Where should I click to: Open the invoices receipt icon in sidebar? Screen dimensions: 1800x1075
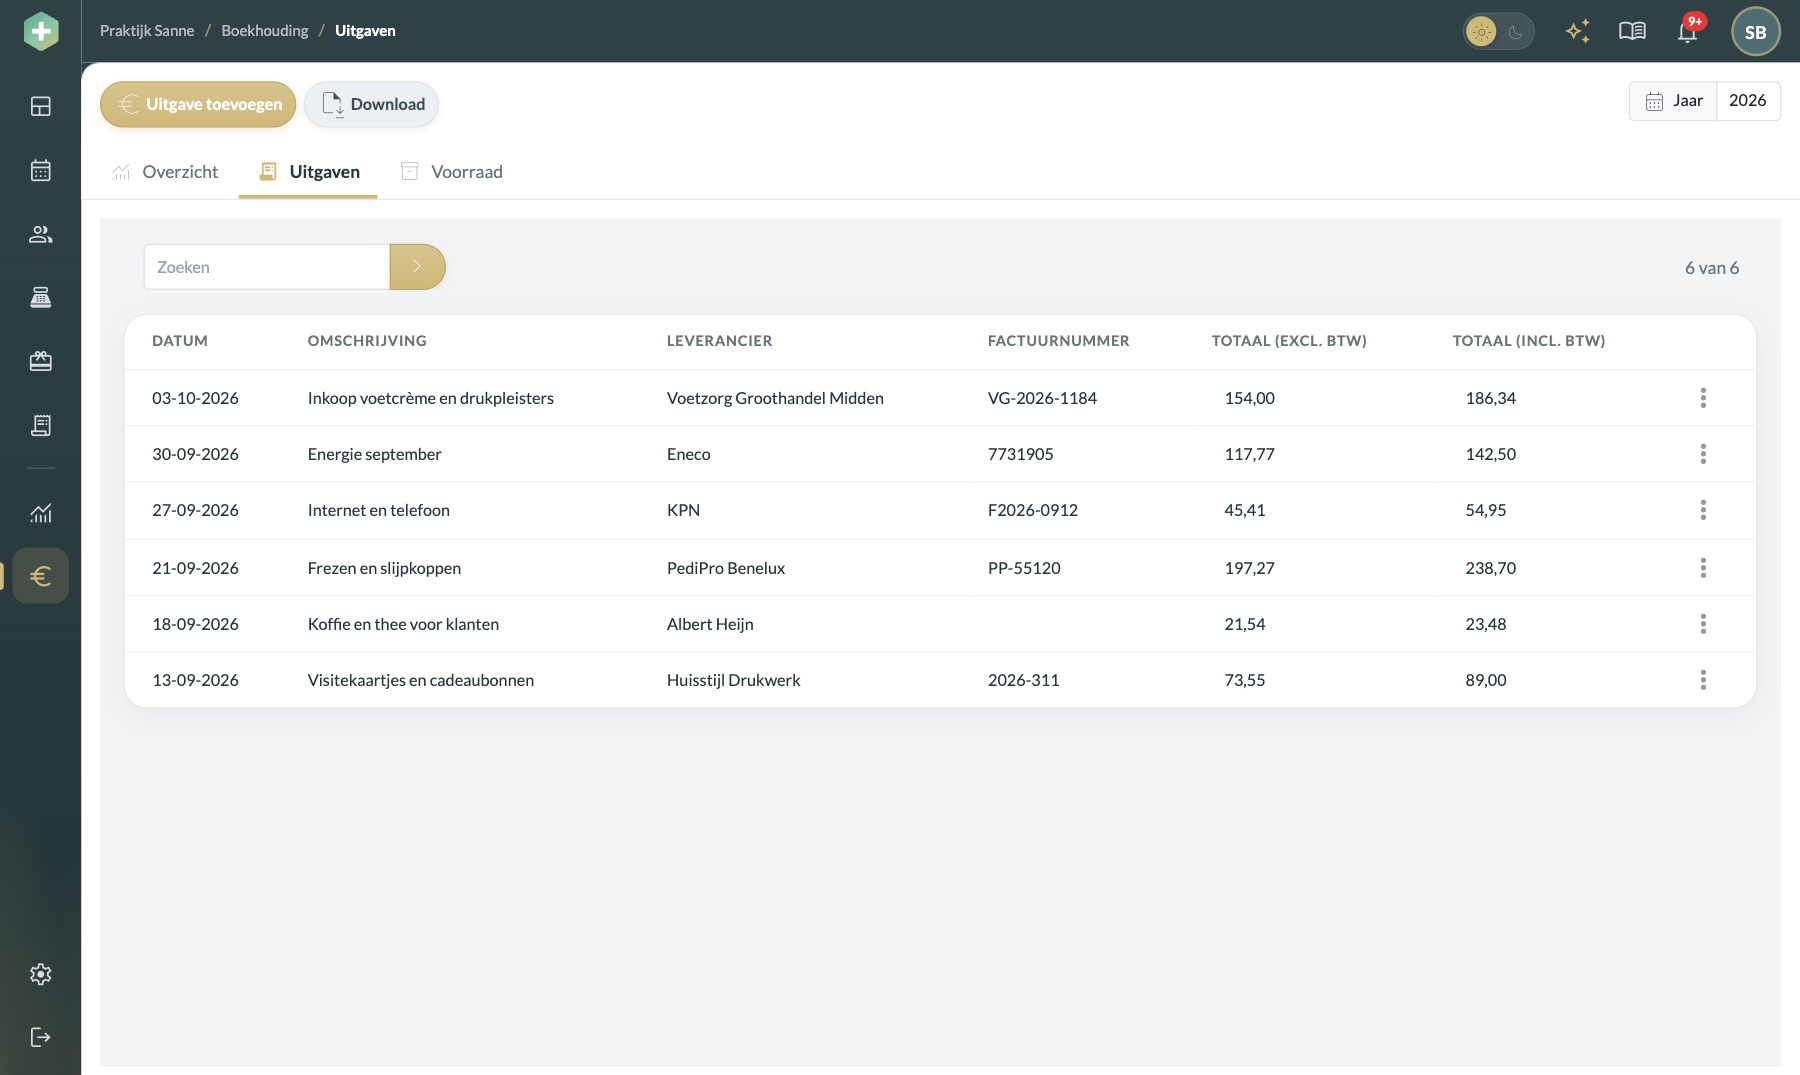point(41,426)
